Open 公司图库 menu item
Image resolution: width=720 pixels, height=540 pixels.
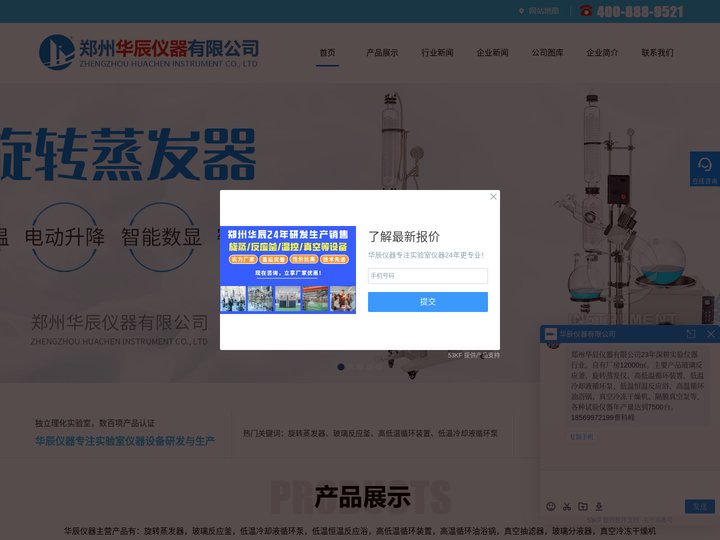coord(547,52)
